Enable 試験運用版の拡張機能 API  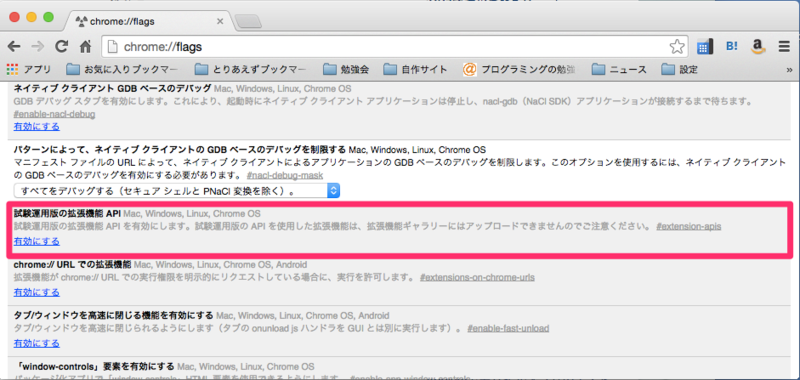(x=37, y=241)
